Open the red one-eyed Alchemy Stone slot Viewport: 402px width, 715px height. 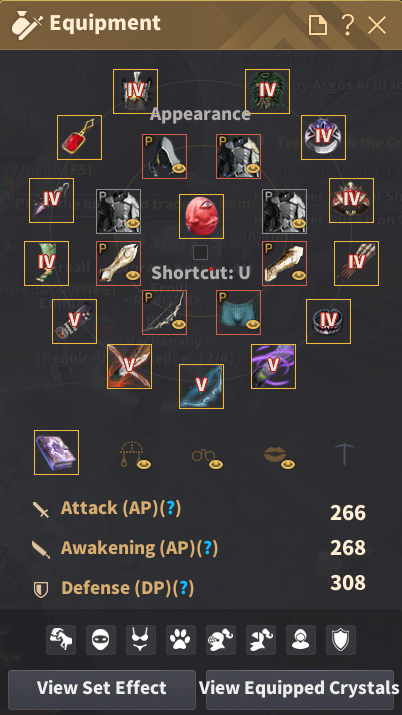(201, 217)
